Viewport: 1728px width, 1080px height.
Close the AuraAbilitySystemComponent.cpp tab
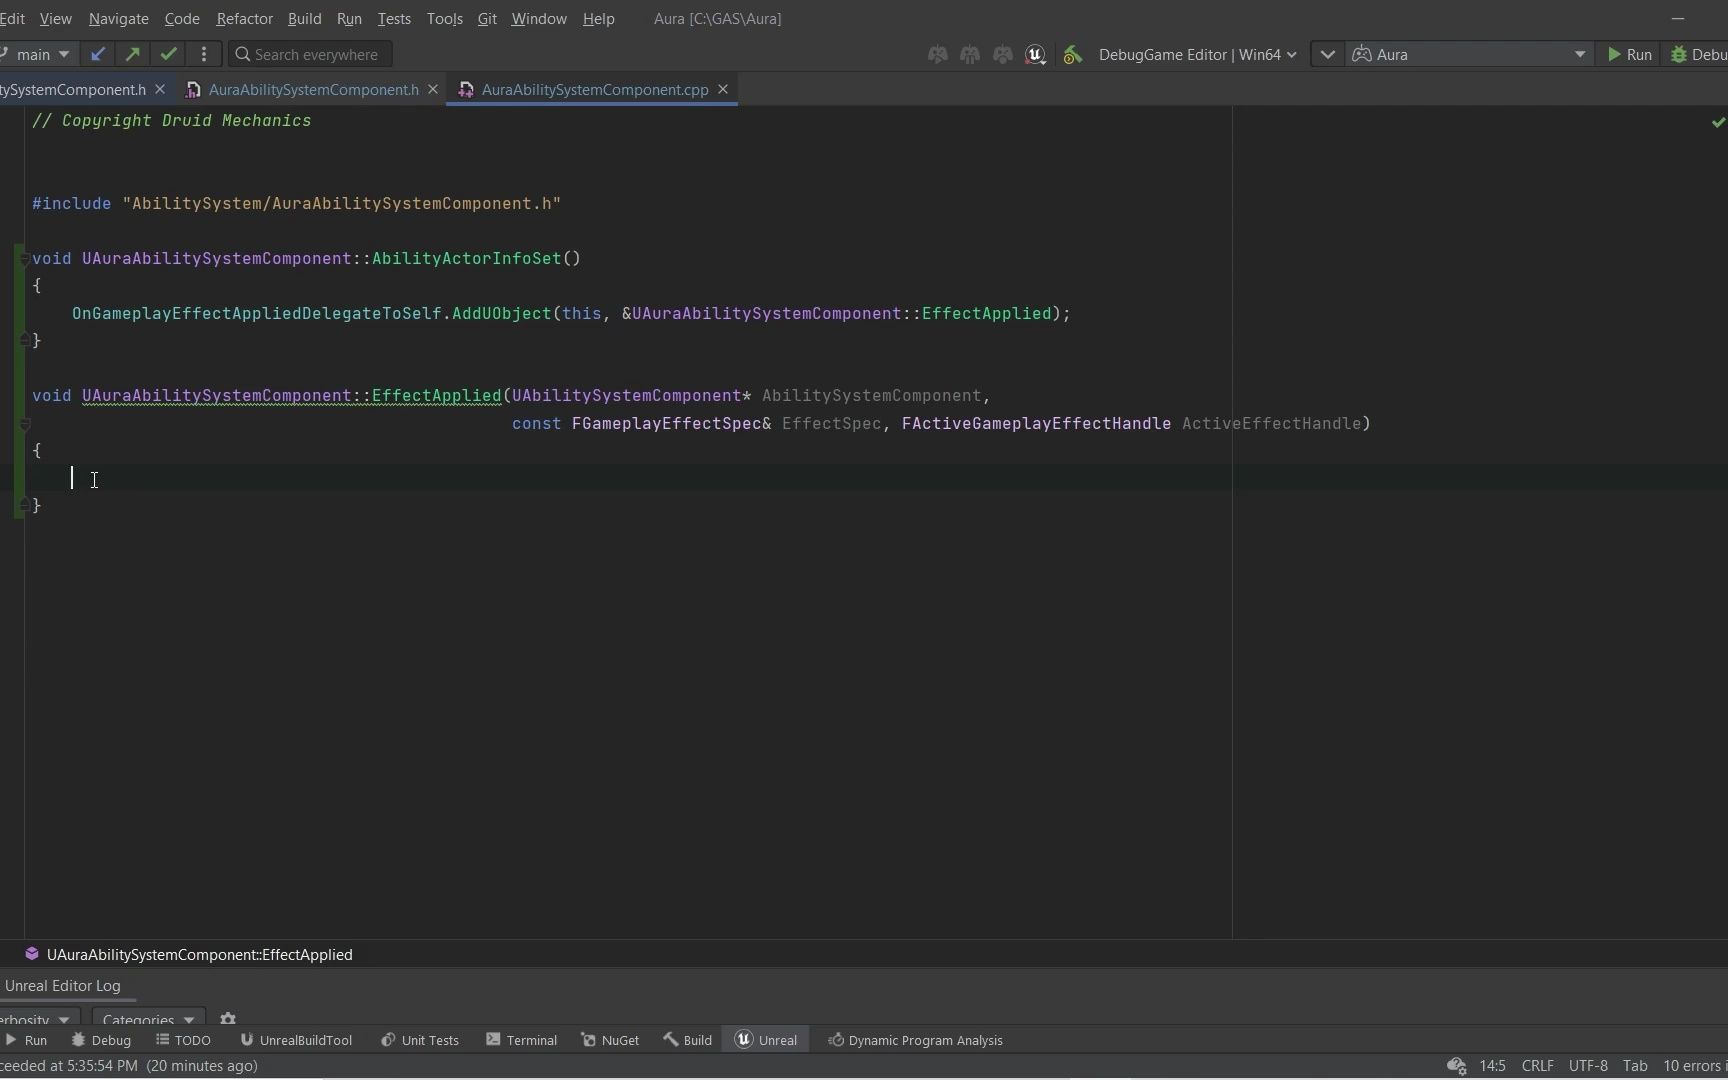[723, 90]
